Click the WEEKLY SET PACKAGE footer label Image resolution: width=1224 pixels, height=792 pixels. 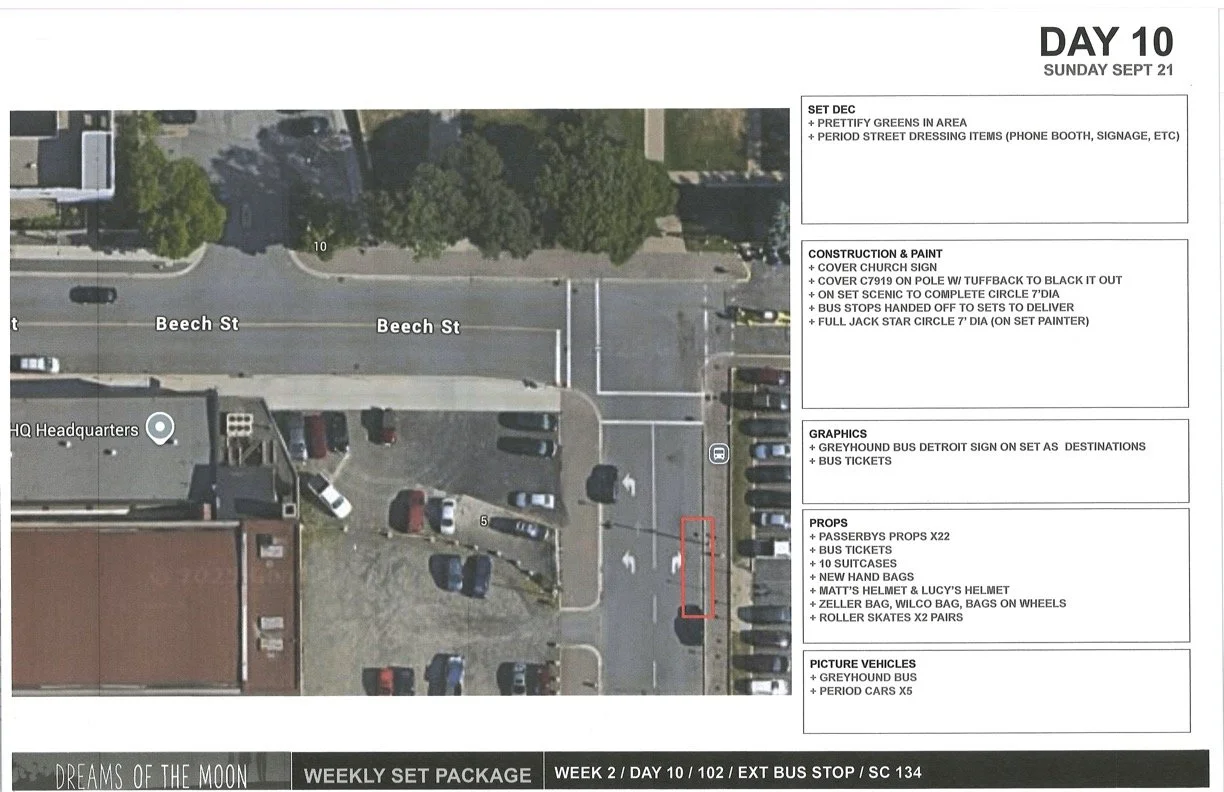pyautogui.click(x=417, y=775)
